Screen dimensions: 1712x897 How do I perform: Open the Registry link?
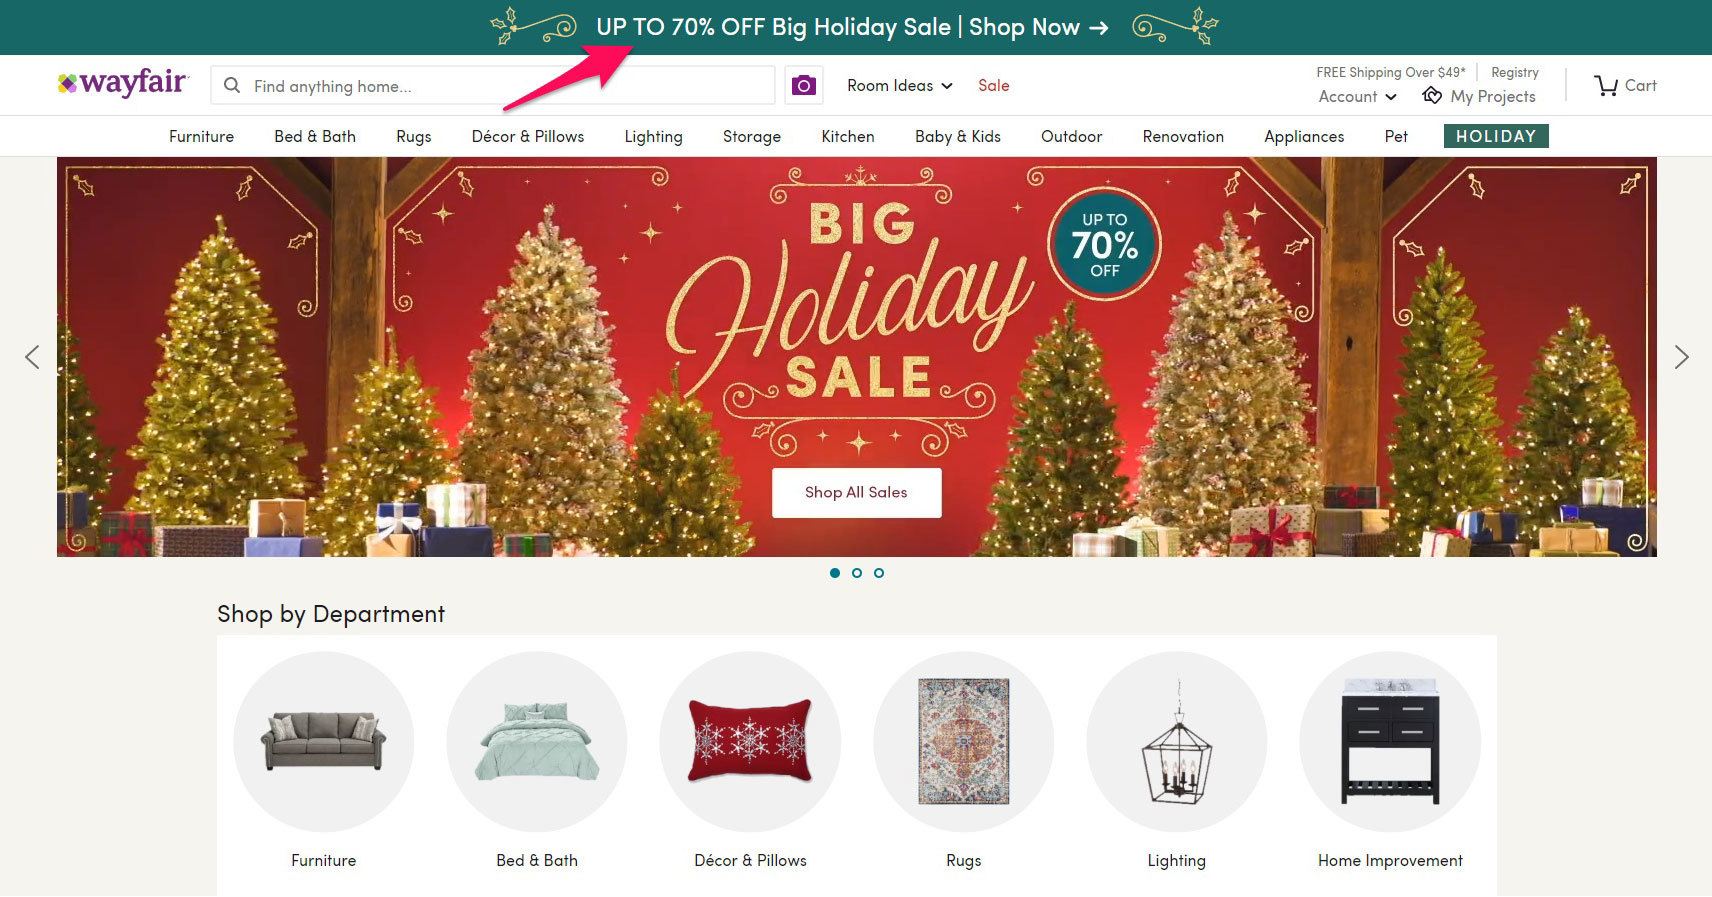[x=1515, y=72]
